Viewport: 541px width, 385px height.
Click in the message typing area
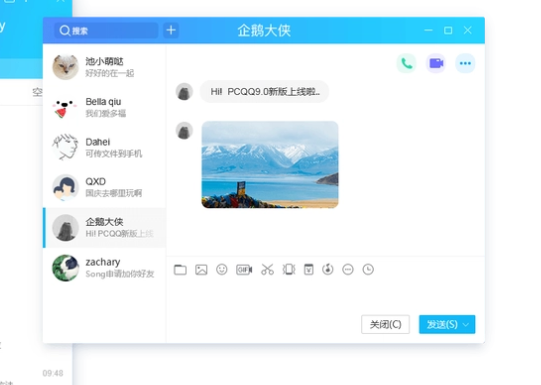(x=325, y=295)
